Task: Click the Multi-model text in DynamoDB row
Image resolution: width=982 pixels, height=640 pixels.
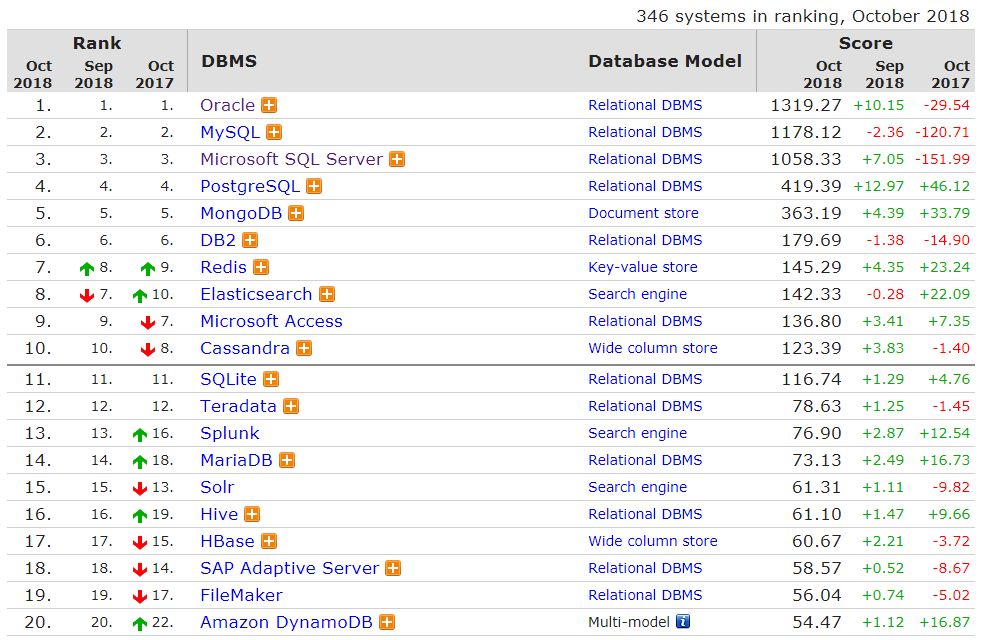Action: click(629, 622)
